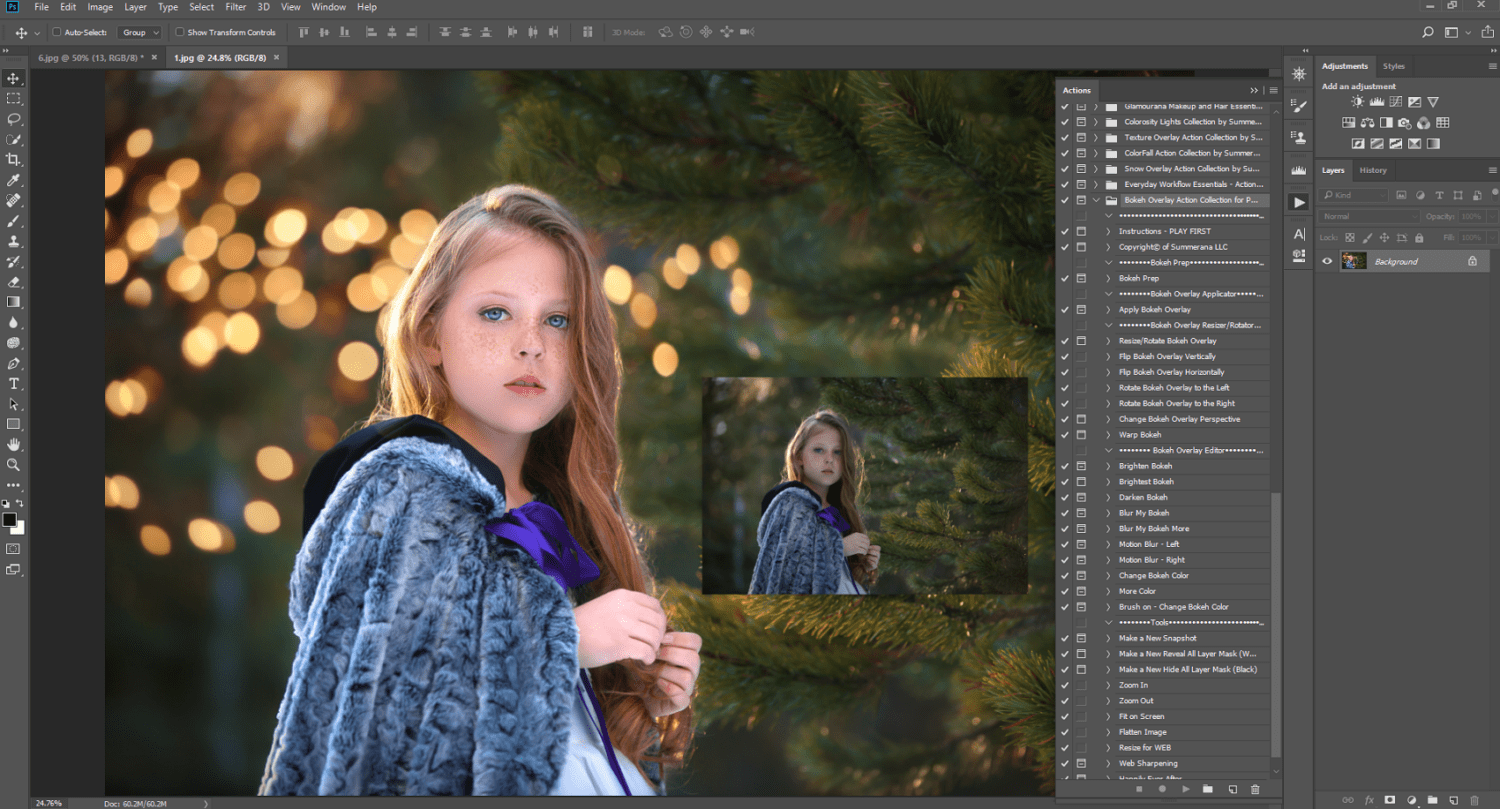Viewport: 1500px width, 809px height.
Task: Open the layer blend mode dropdown
Action: click(x=1368, y=216)
